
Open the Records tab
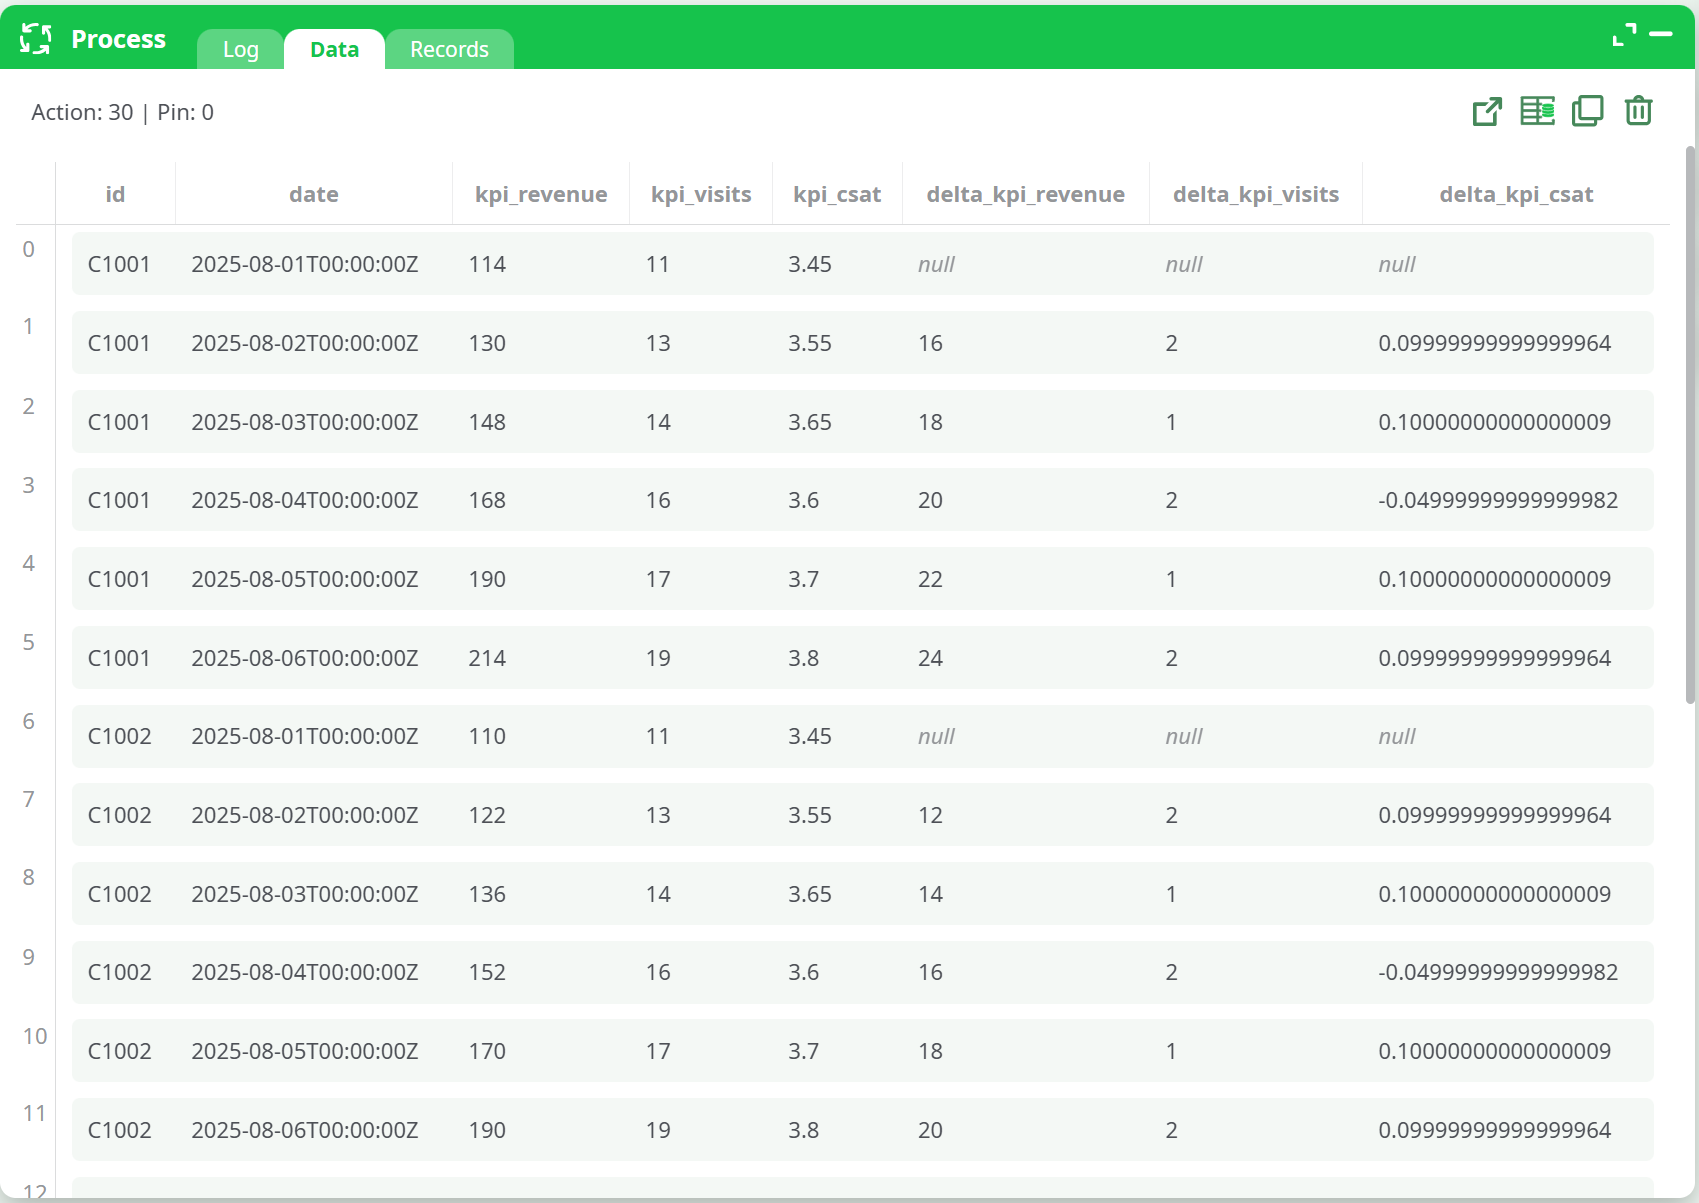tap(449, 50)
